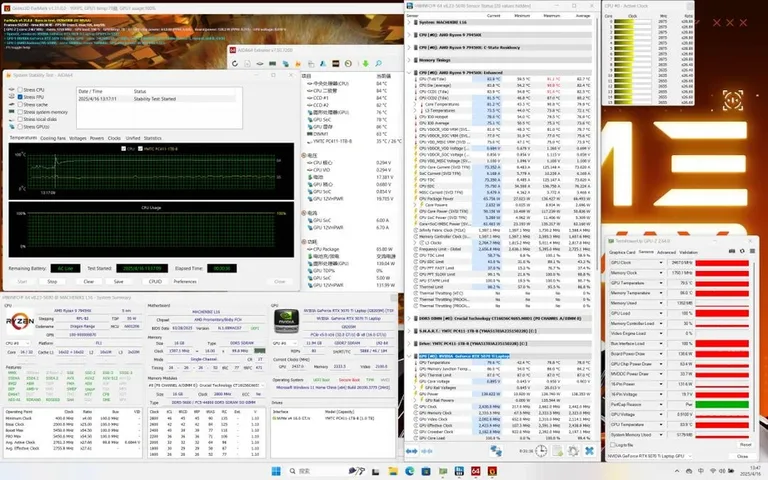The height and width of the screenshot is (480, 768).
Task: Switch to Voltages tab in stability test
Action: coord(77,138)
